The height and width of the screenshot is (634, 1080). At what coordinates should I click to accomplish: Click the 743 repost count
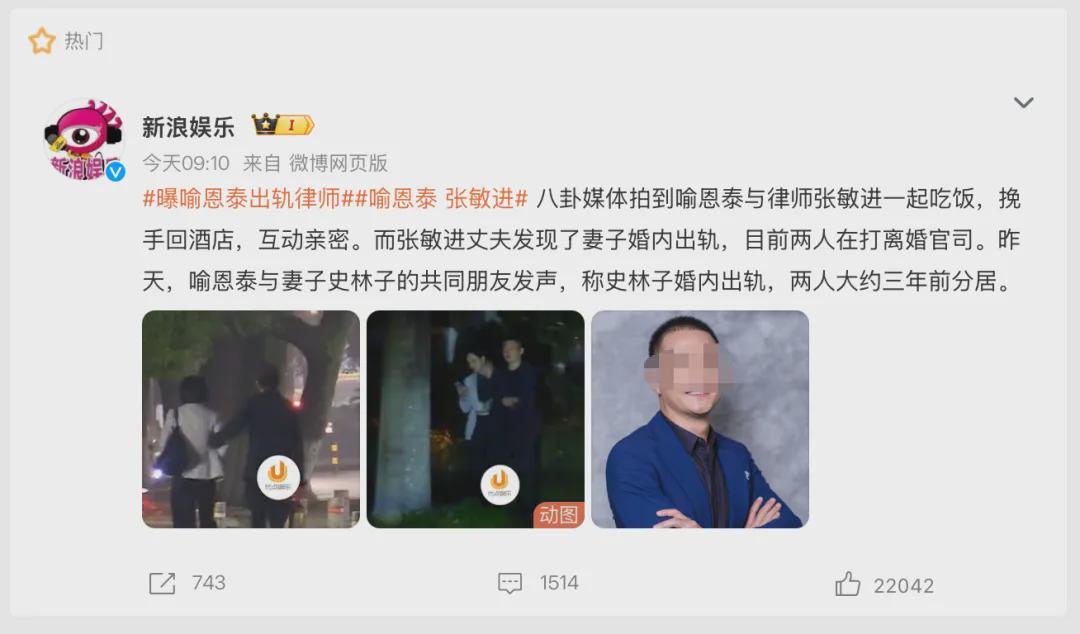[209, 583]
